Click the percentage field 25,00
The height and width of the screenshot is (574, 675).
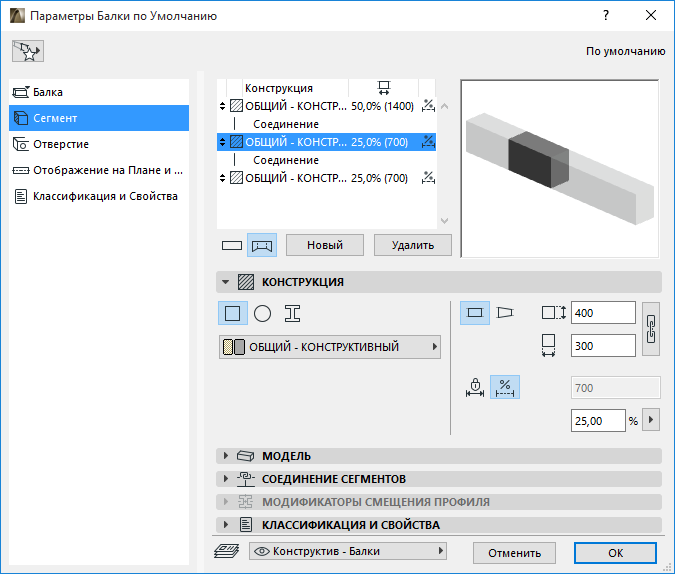(598, 421)
